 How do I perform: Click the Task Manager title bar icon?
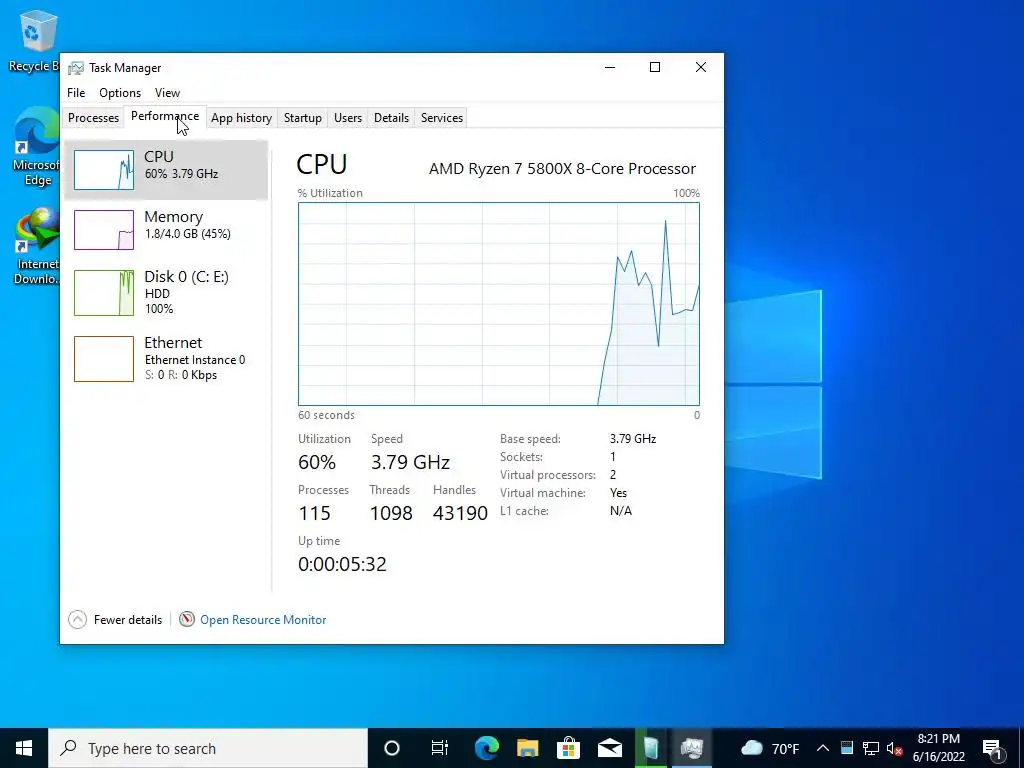point(76,68)
